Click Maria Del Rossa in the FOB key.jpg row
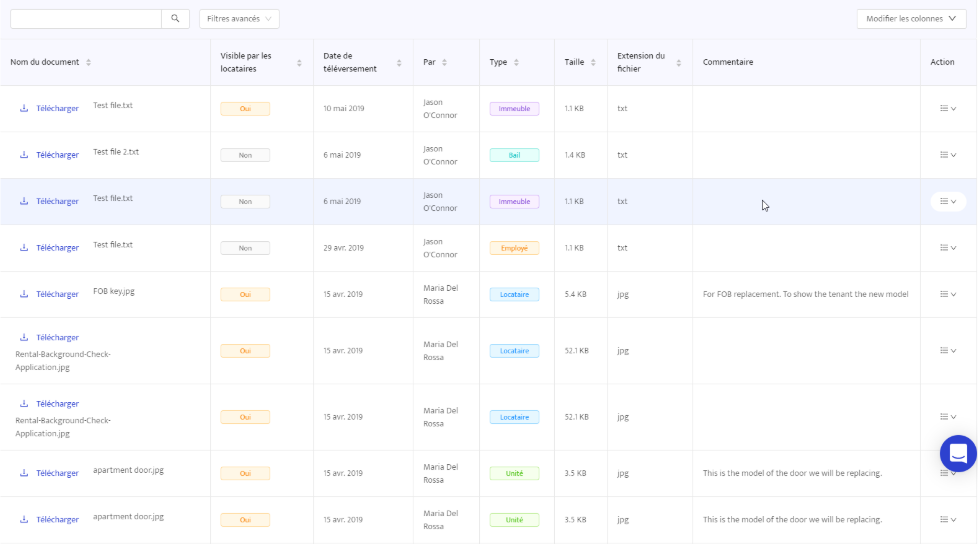This screenshot has width=978, height=544. coord(441,294)
